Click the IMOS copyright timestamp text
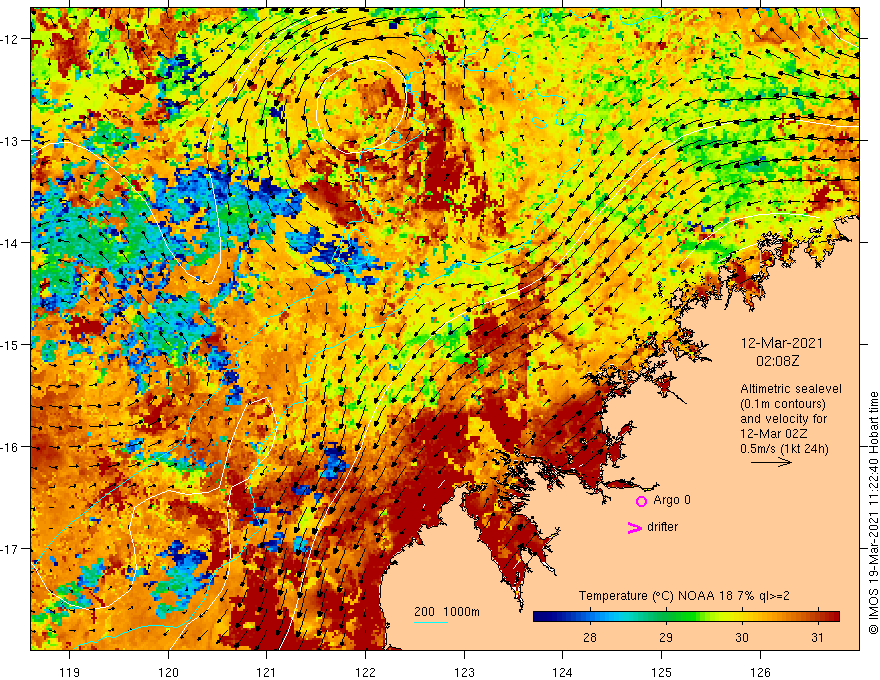 (x=873, y=513)
